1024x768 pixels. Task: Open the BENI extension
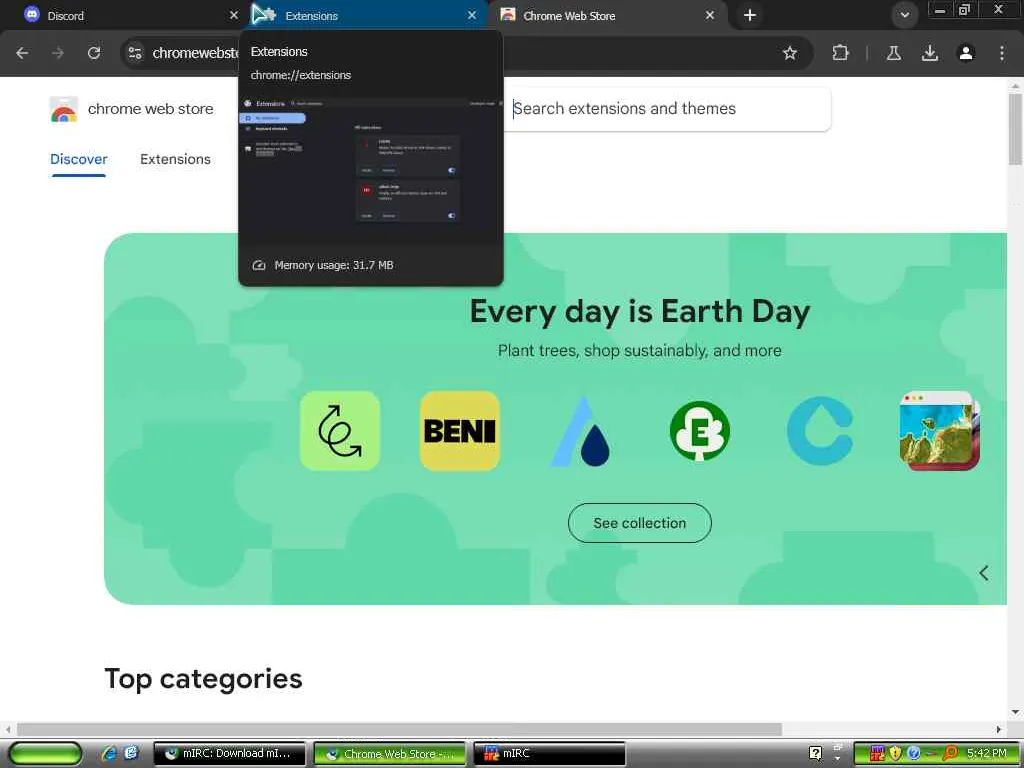click(x=460, y=431)
